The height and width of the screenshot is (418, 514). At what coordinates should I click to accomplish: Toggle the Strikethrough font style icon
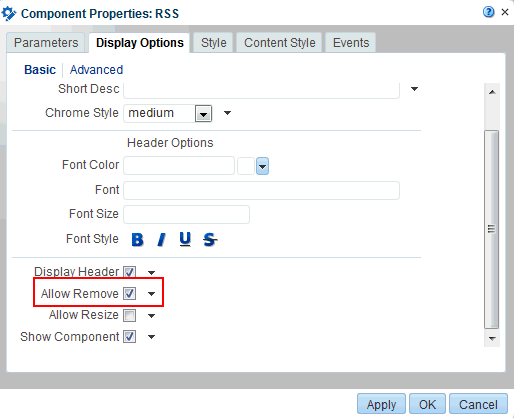(210, 239)
